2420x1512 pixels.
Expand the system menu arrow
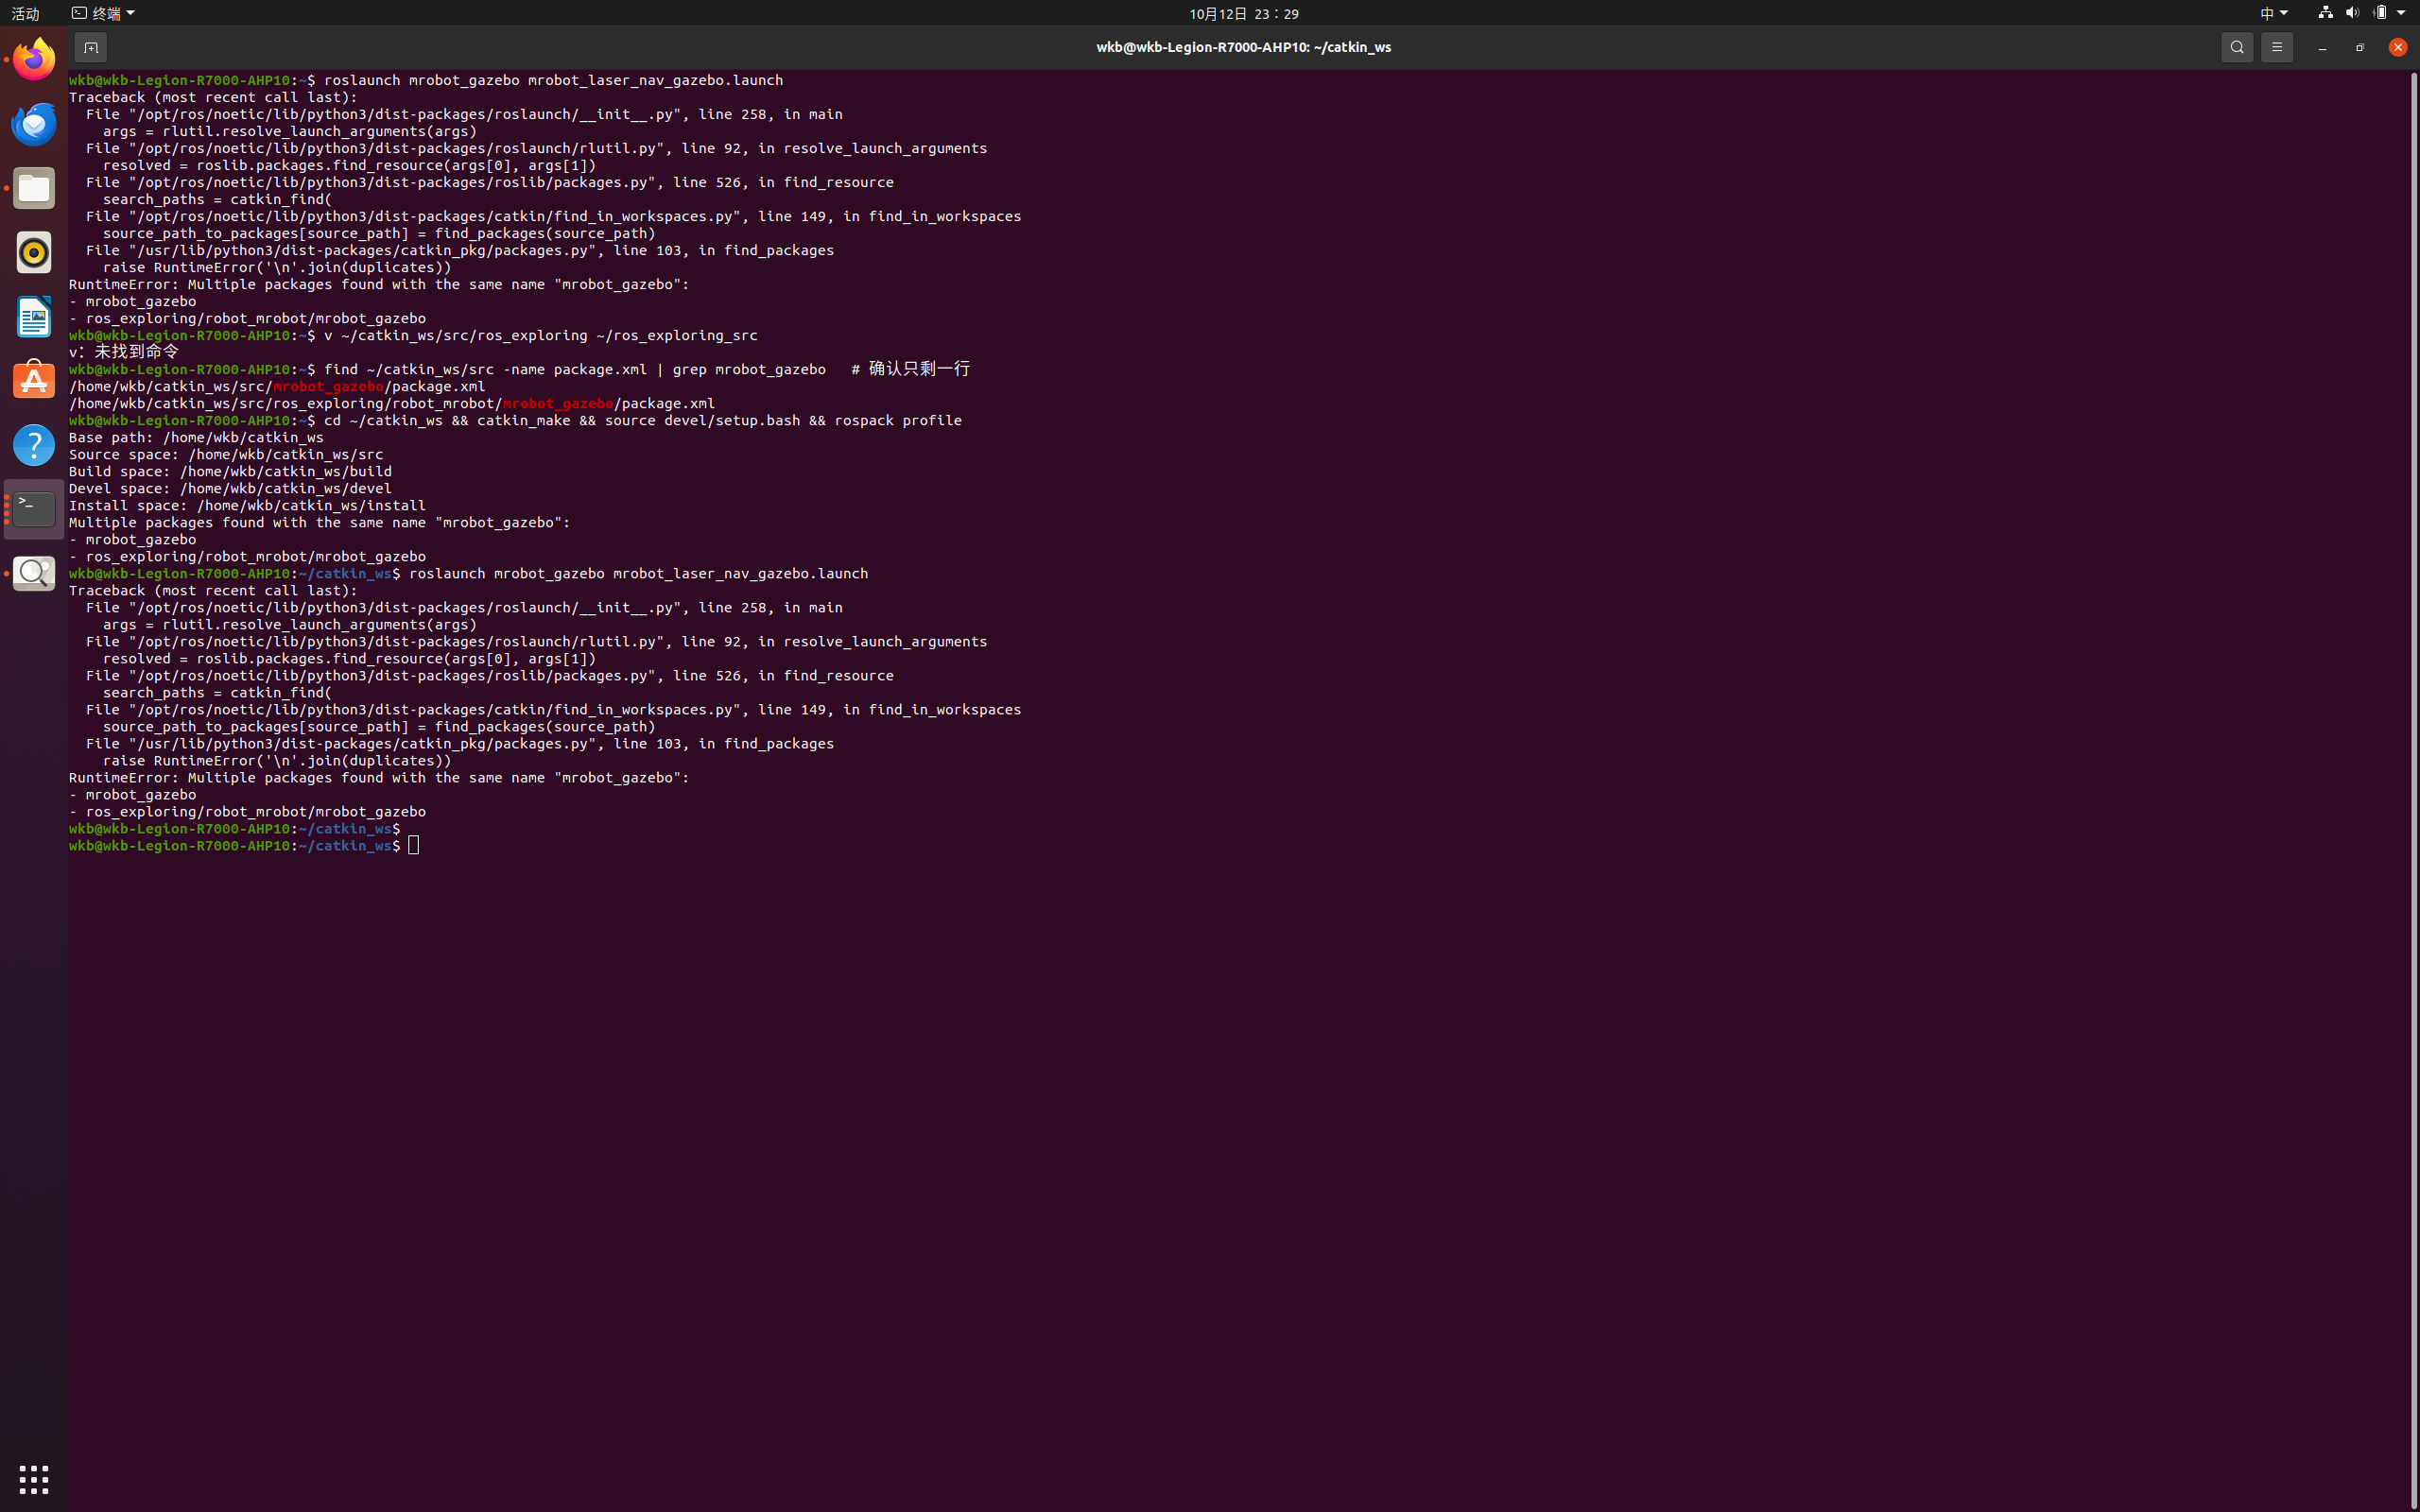point(2401,13)
